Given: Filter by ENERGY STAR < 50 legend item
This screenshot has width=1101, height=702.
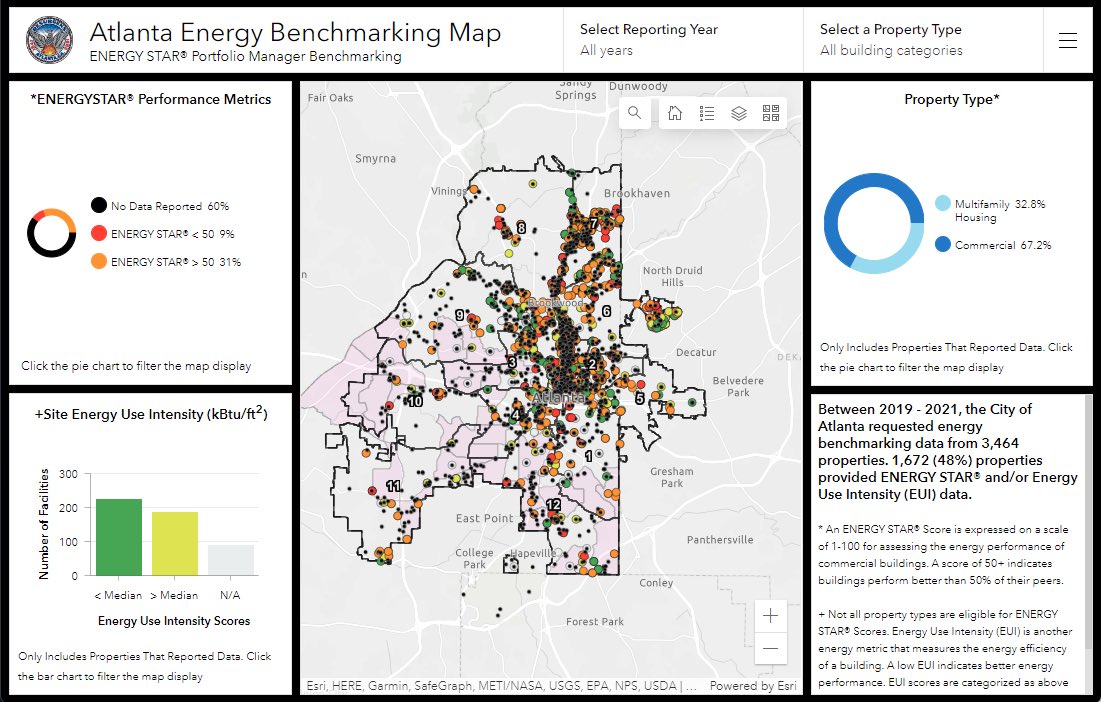Looking at the screenshot, I should tap(162, 234).
